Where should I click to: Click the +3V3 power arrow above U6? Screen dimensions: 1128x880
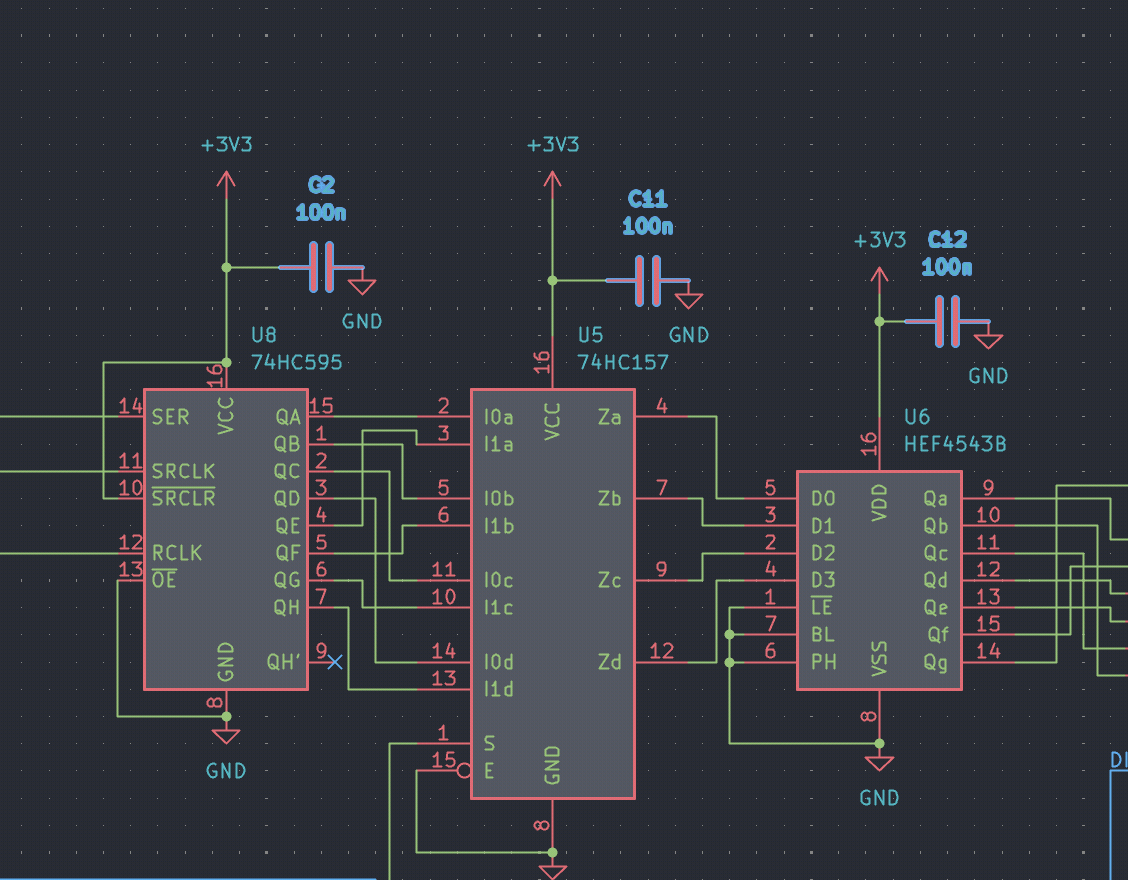tap(879, 279)
